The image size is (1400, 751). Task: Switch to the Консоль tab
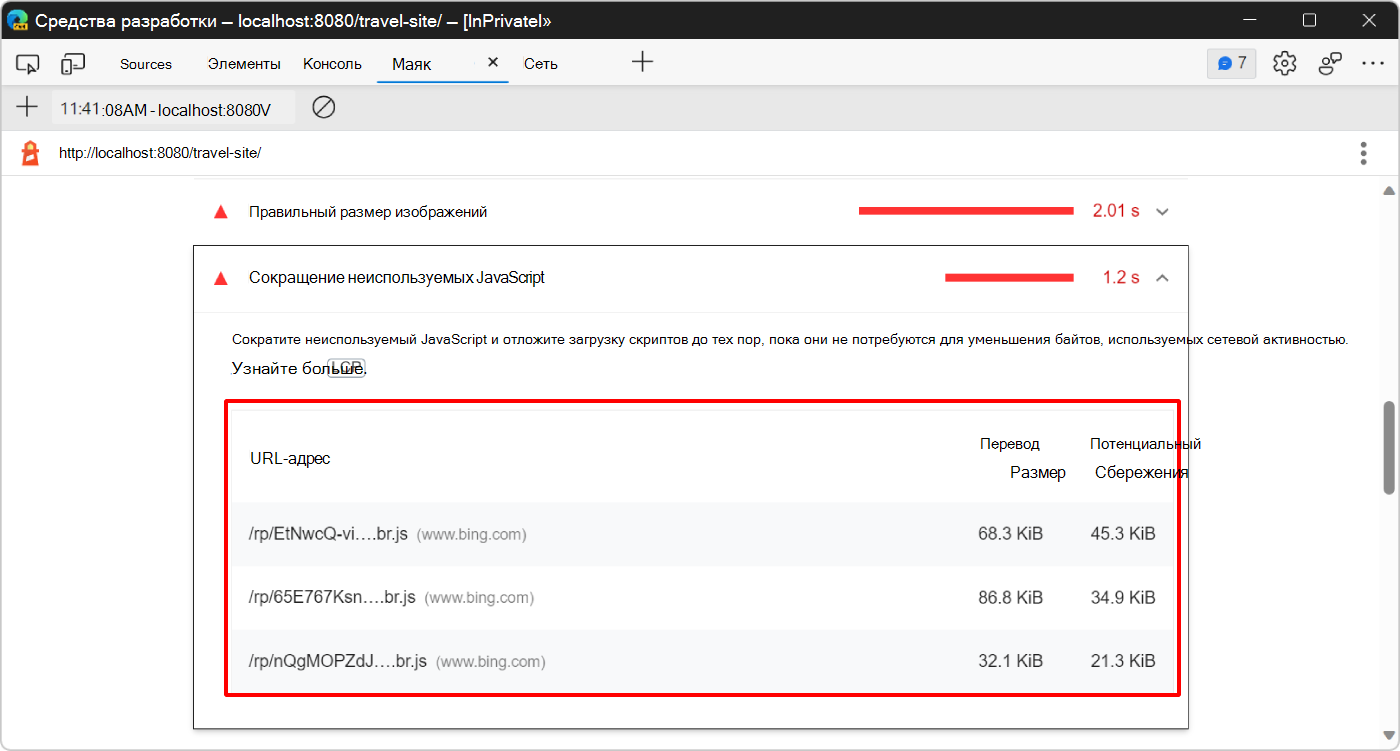coord(331,62)
